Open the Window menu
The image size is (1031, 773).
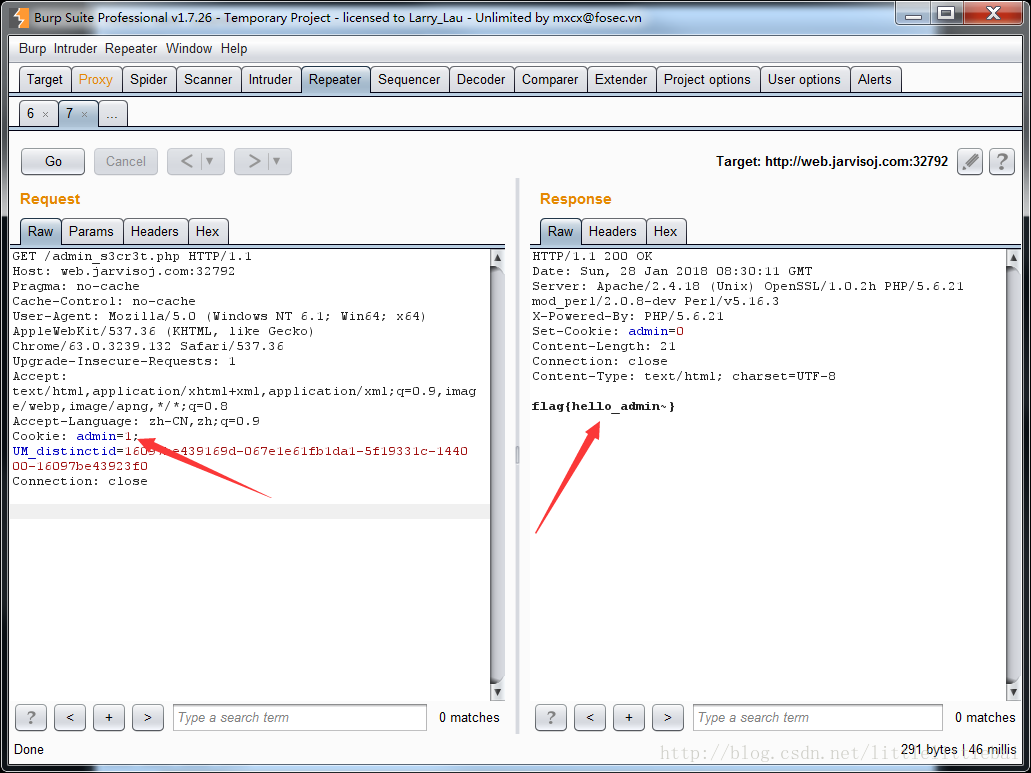pyautogui.click(x=189, y=49)
